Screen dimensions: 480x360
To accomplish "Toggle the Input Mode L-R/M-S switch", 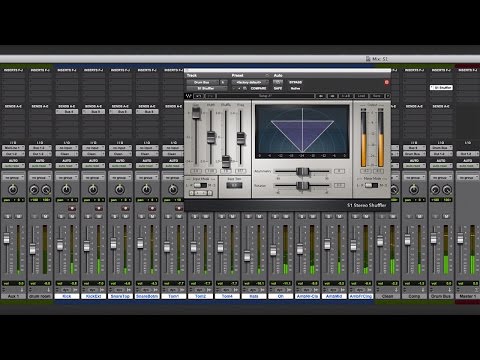I will coord(200,185).
